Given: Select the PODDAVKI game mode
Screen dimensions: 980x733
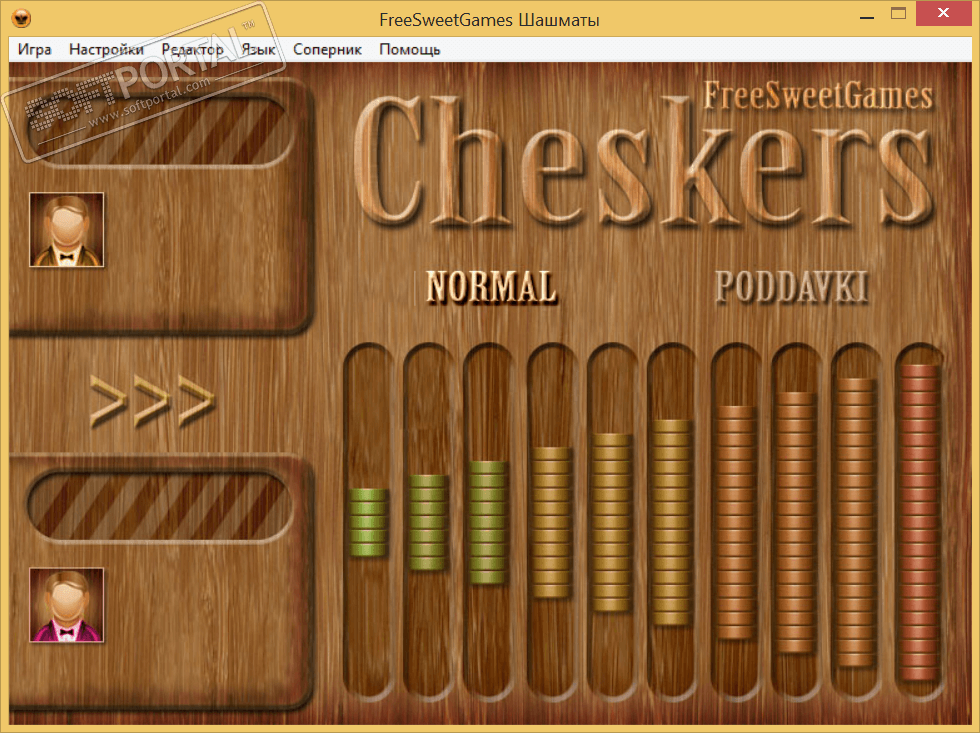Looking at the screenshot, I should click(792, 287).
